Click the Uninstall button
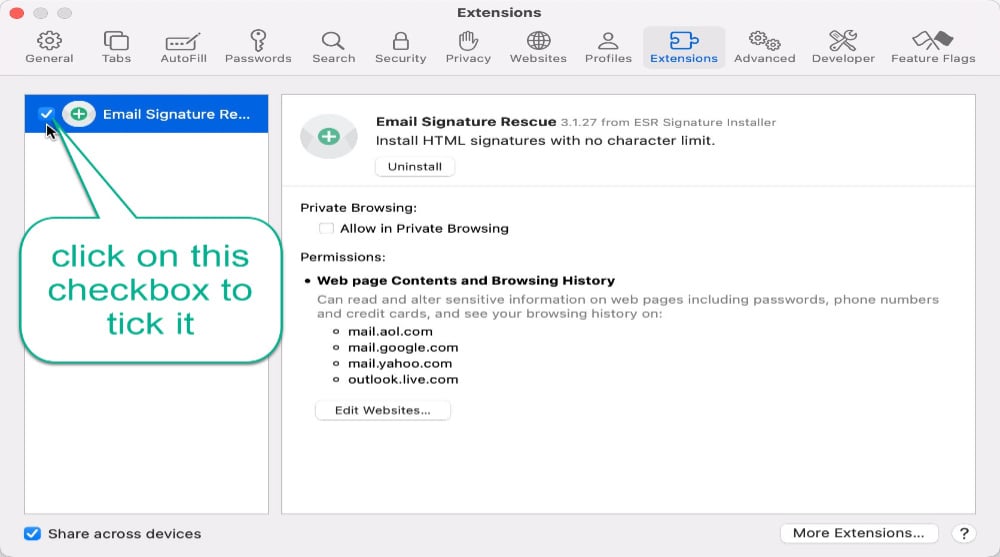Image resolution: width=1000 pixels, height=557 pixels. tap(415, 167)
